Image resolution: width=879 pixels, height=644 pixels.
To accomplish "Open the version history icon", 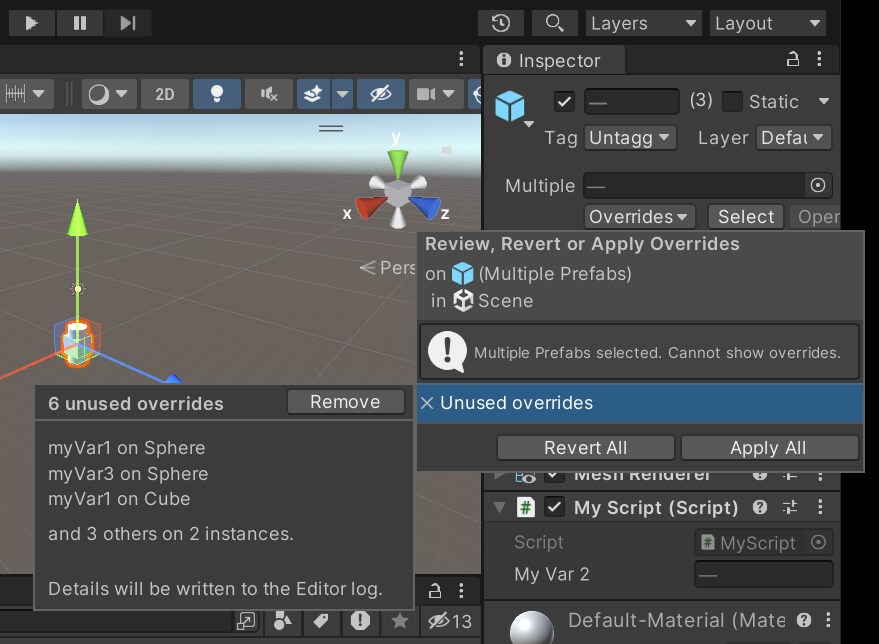I will (x=501, y=23).
